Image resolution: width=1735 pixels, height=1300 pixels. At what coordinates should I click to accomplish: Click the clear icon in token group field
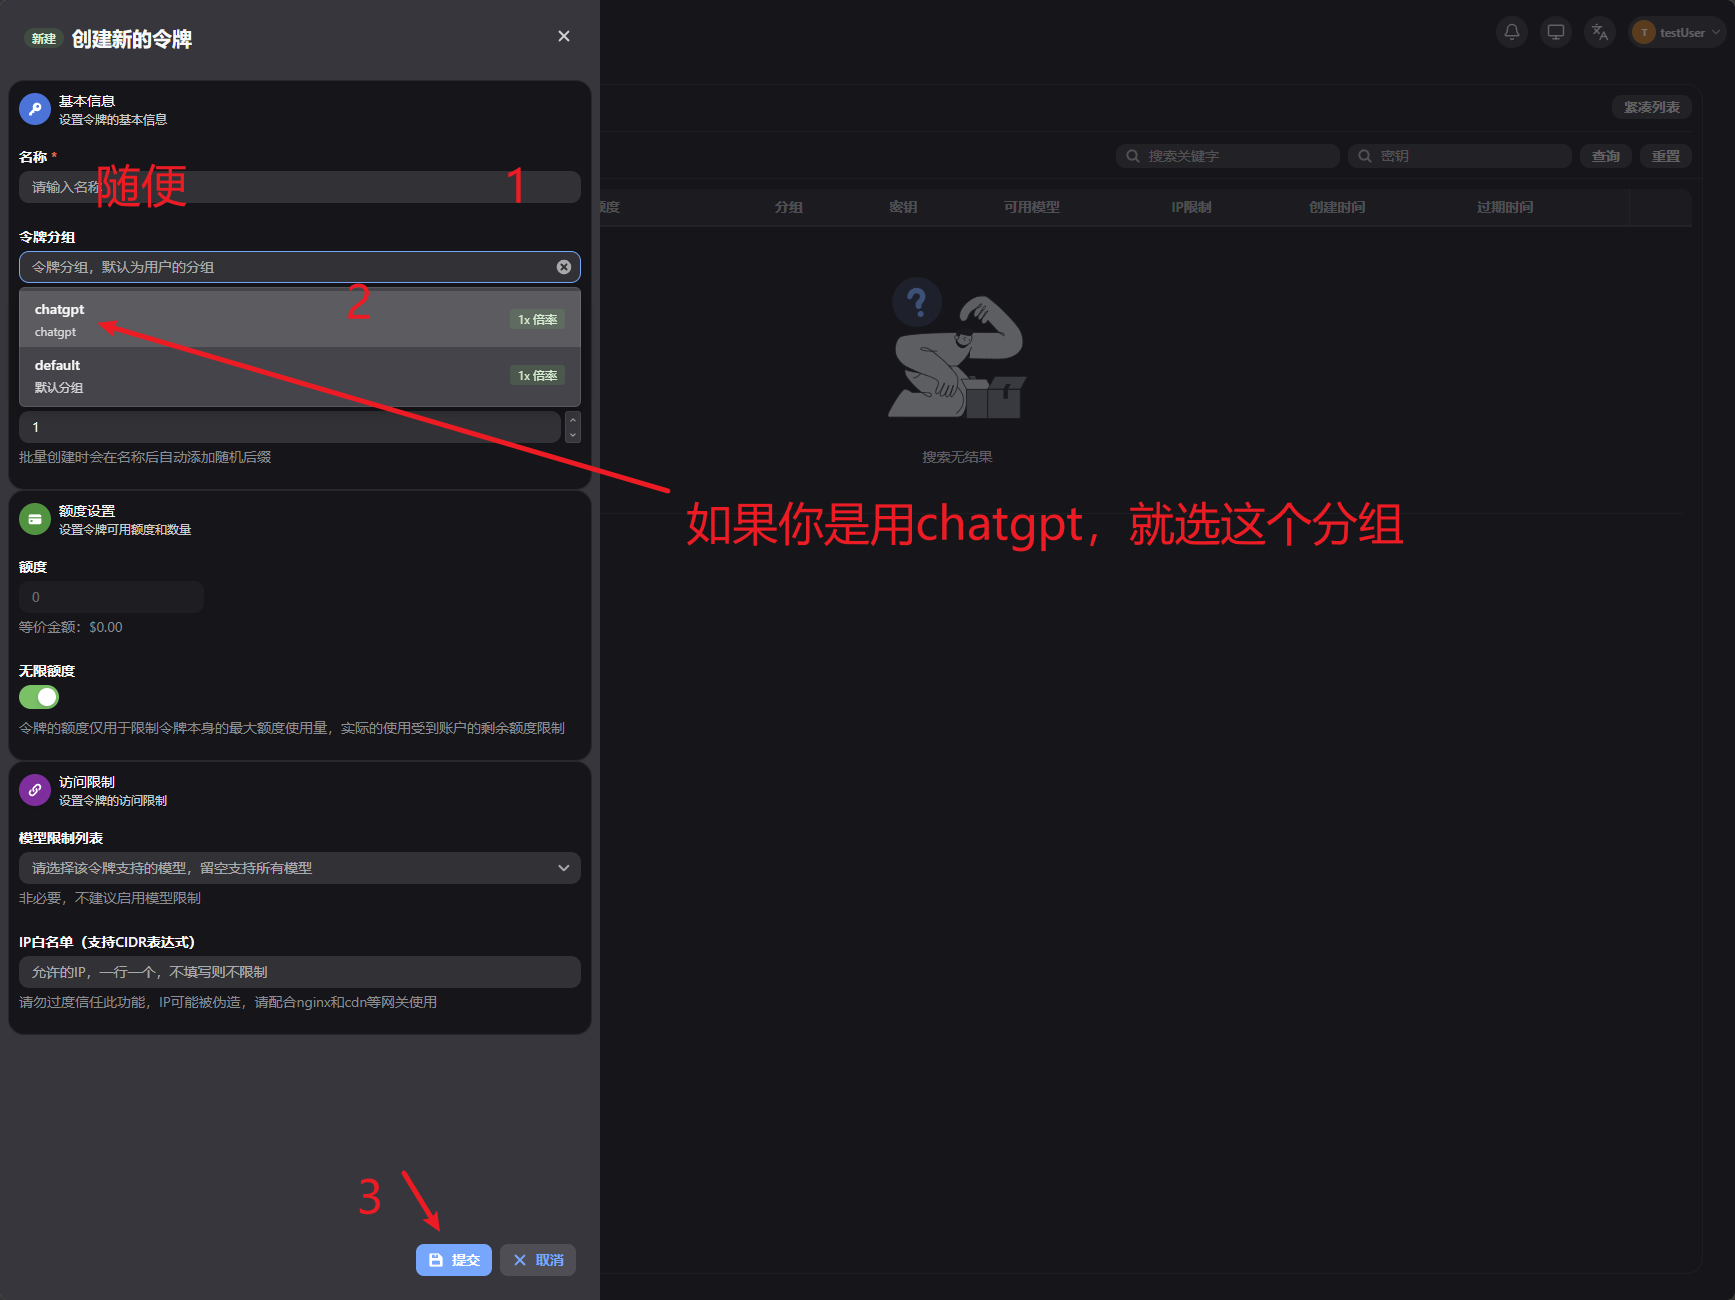click(x=564, y=267)
